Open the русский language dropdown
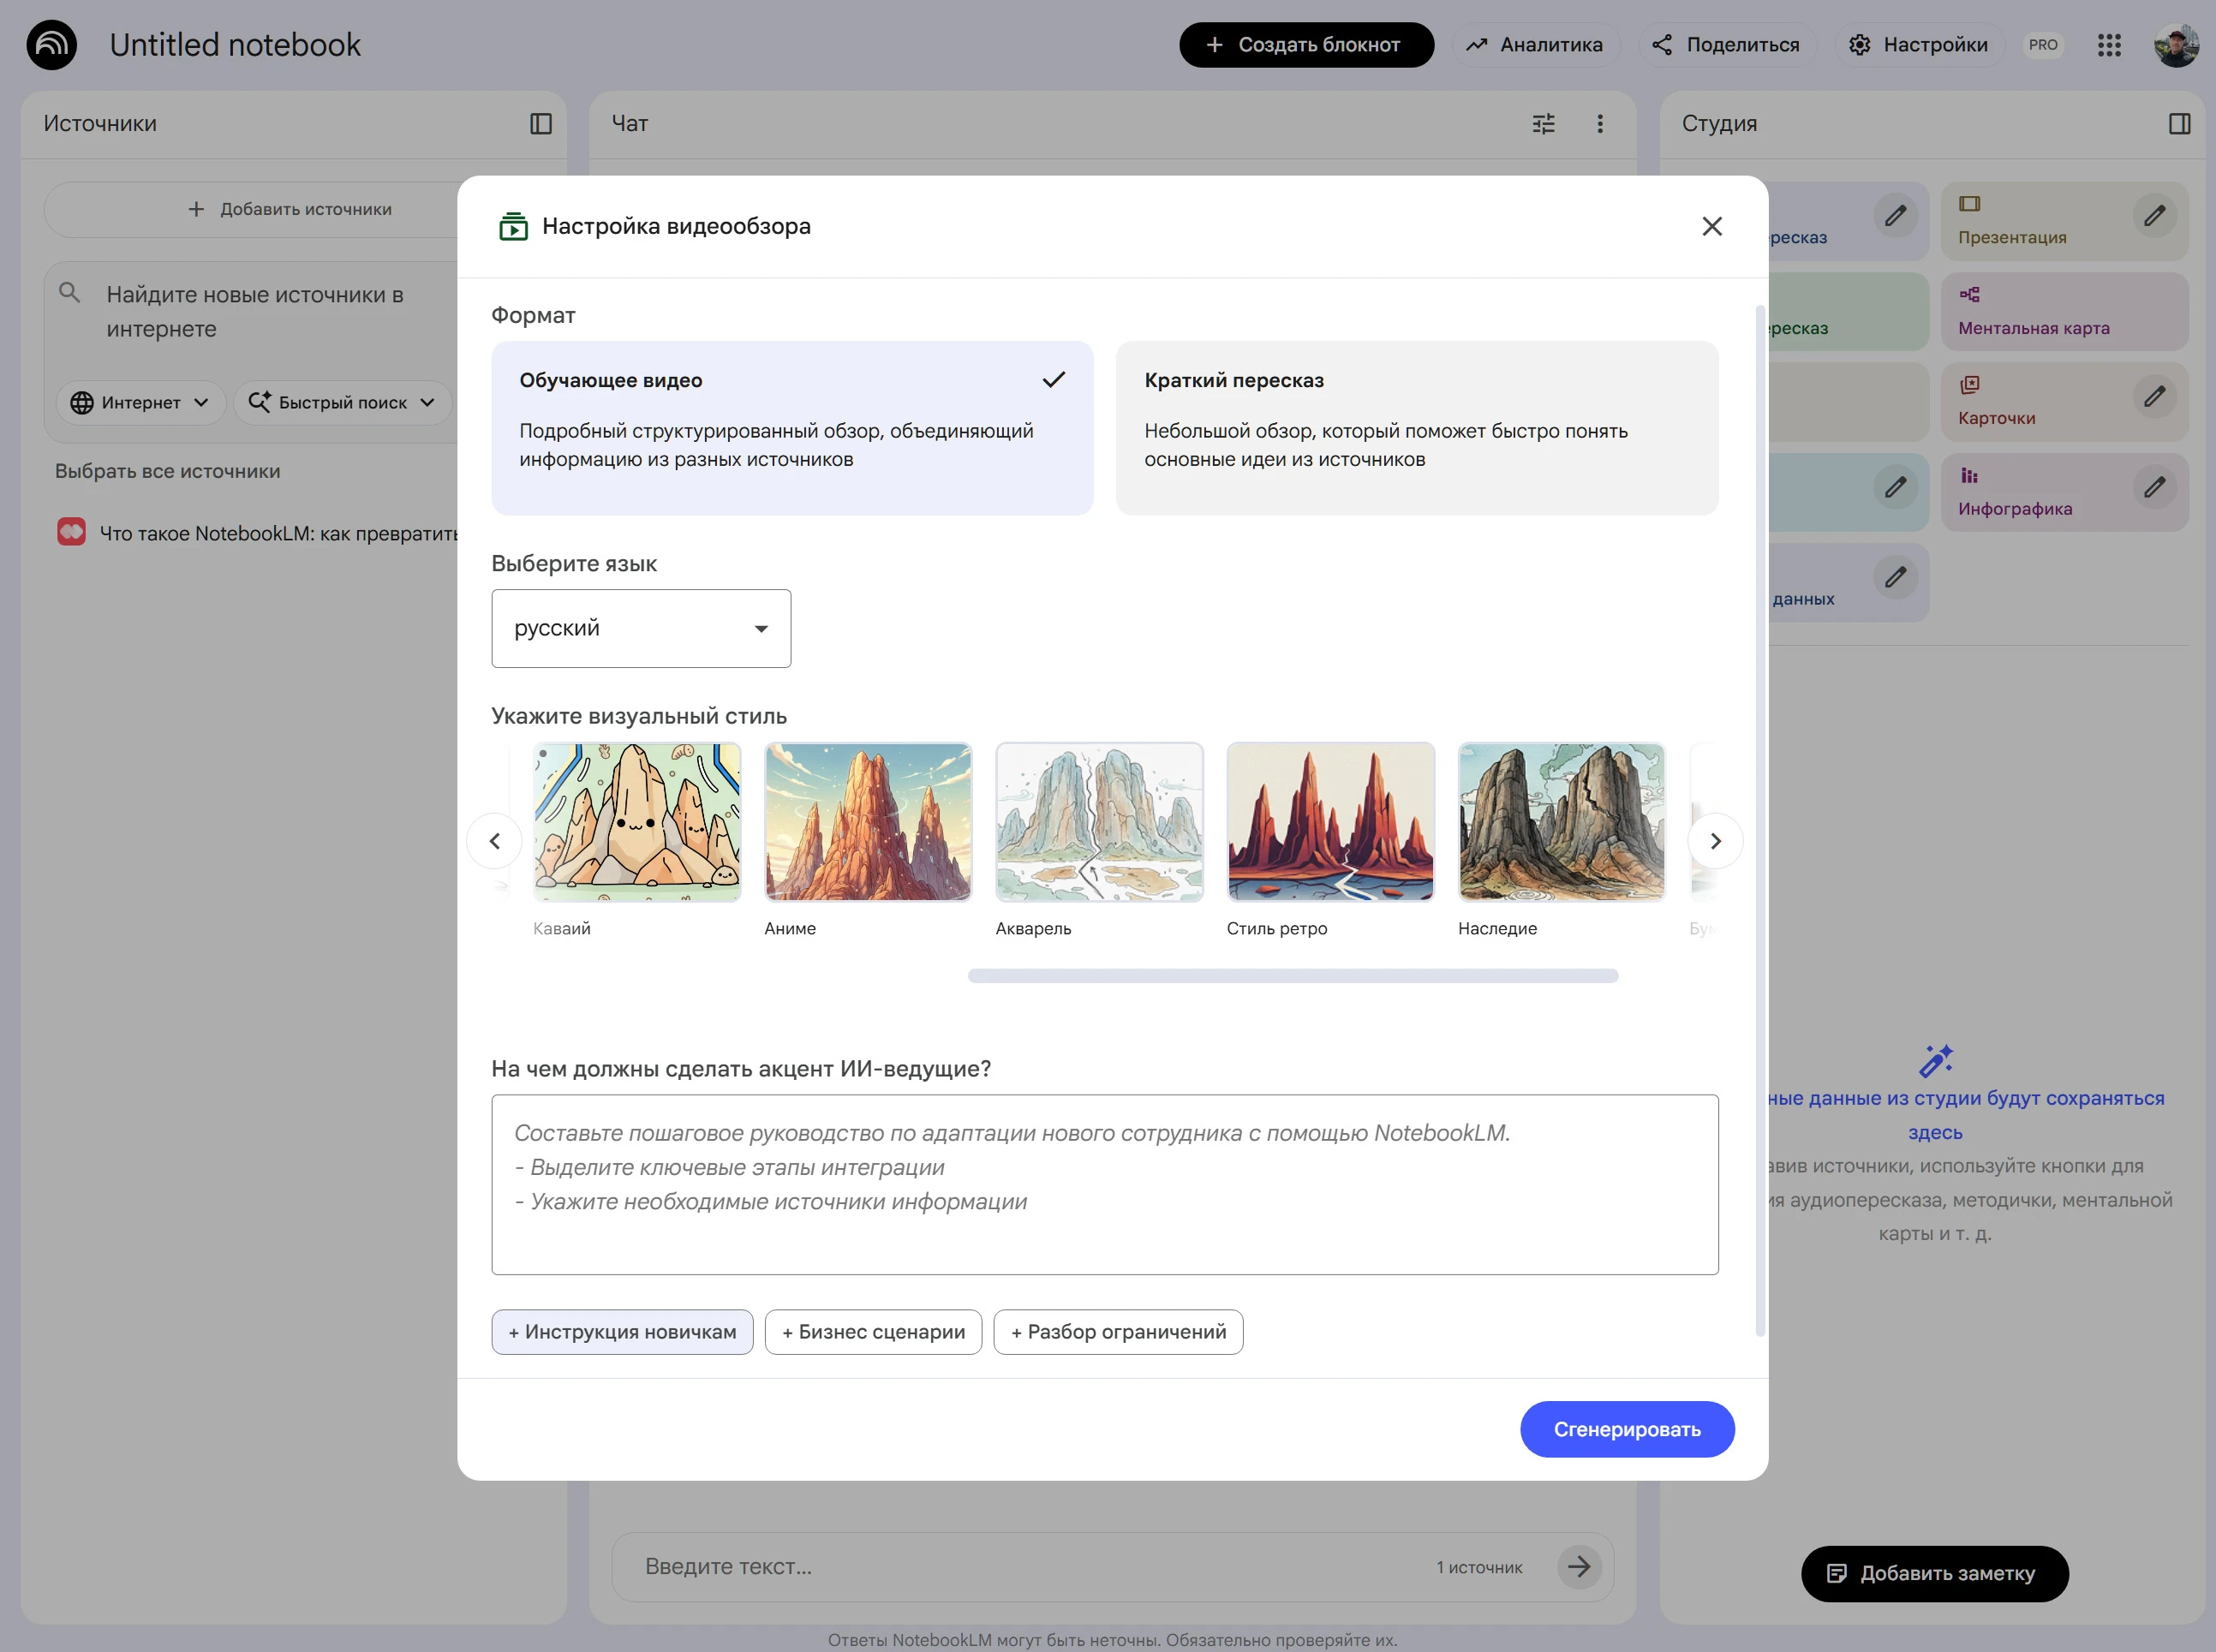 (640, 628)
